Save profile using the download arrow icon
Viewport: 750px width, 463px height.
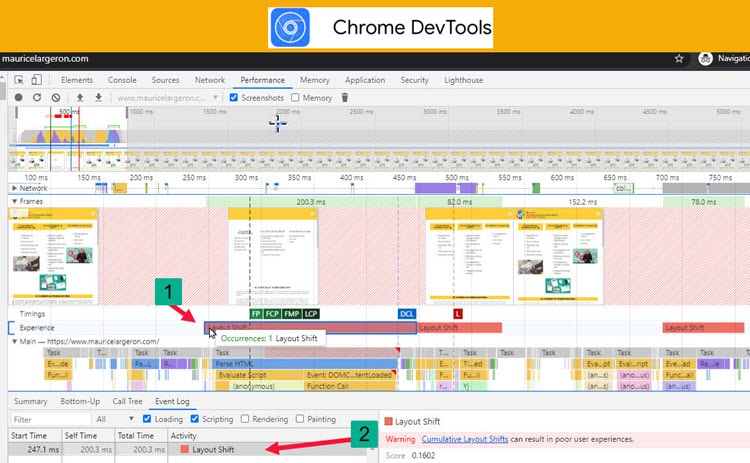[x=98, y=98]
